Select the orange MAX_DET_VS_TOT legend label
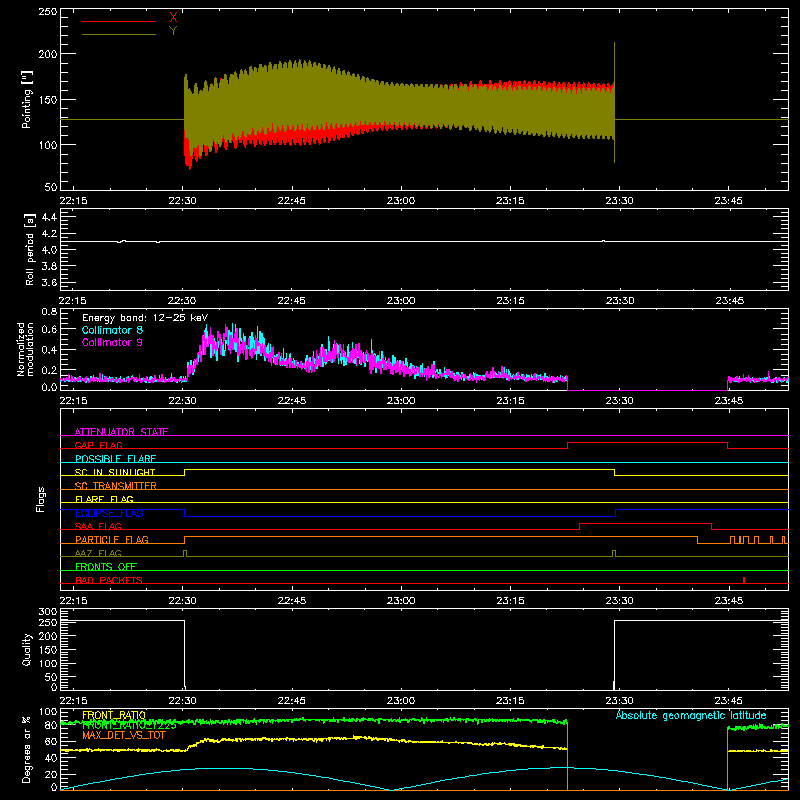The image size is (800, 800). [124, 735]
